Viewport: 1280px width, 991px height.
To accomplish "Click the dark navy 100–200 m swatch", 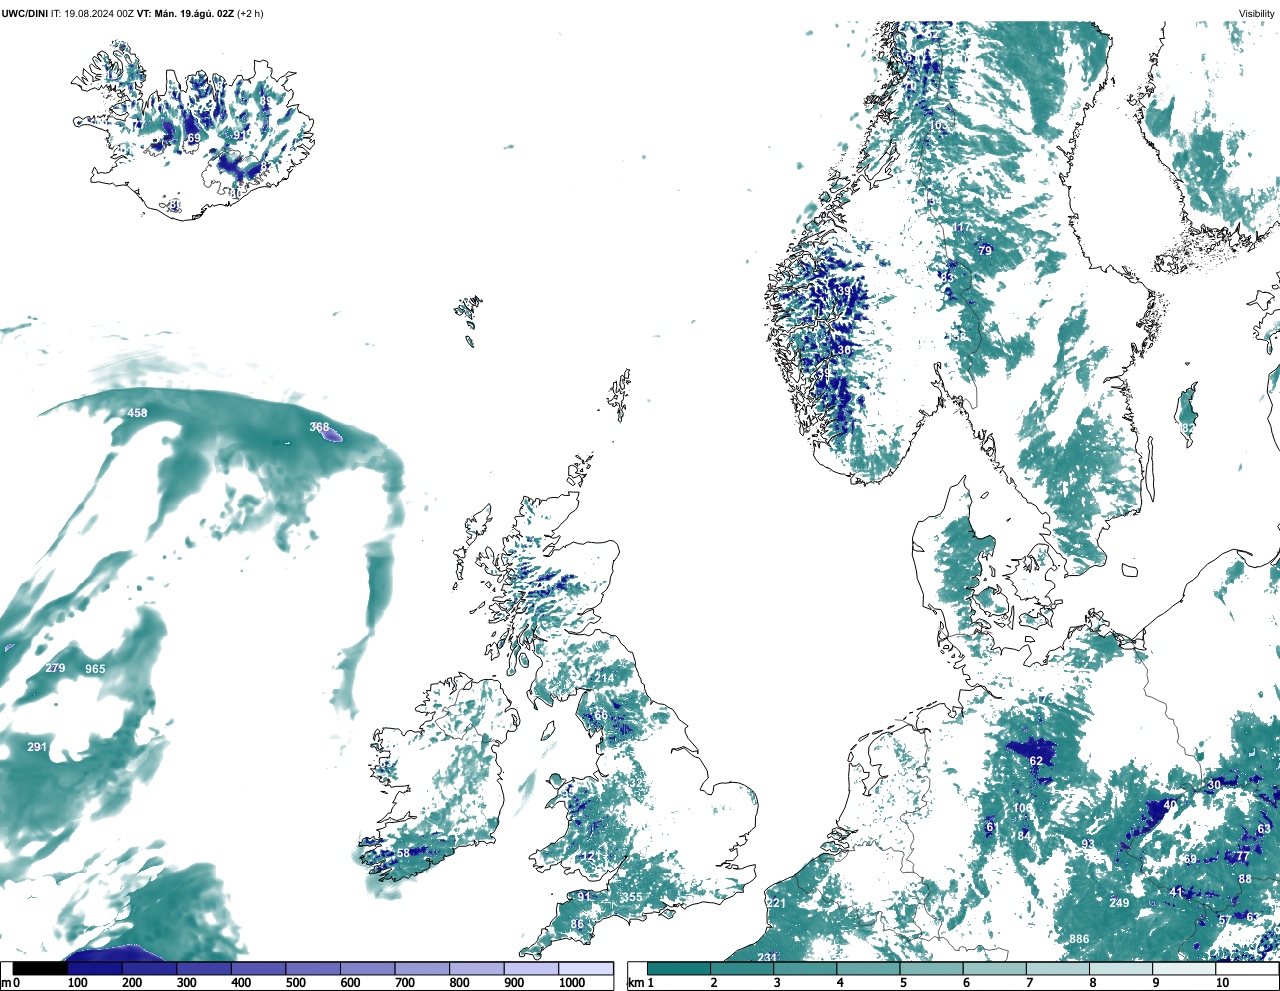I will tap(94, 968).
